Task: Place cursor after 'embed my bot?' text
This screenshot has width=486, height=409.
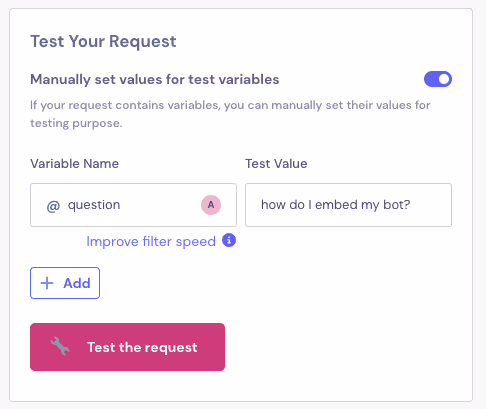Action: 412,205
